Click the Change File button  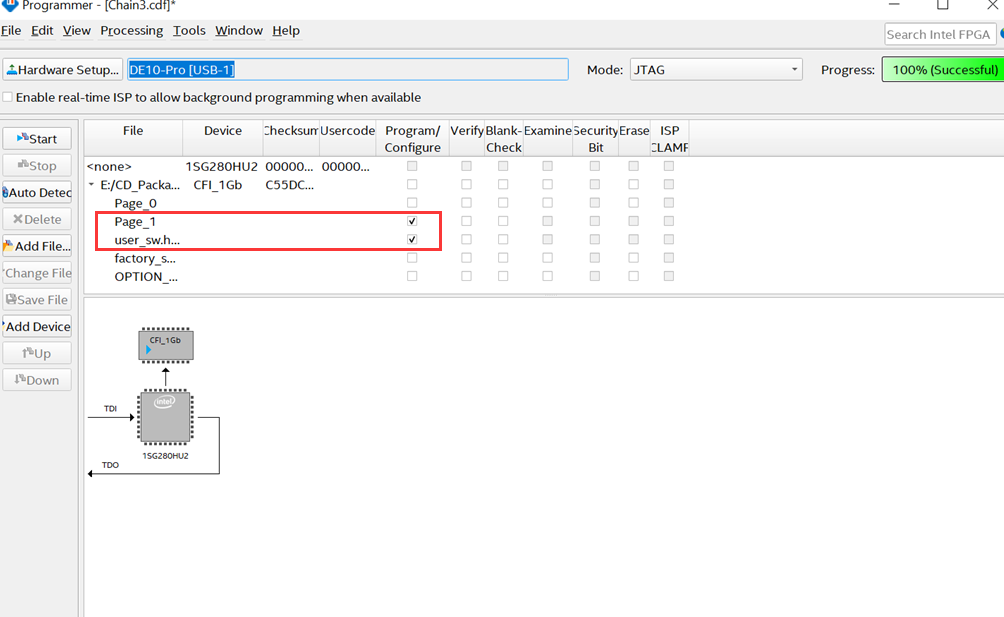(x=37, y=273)
